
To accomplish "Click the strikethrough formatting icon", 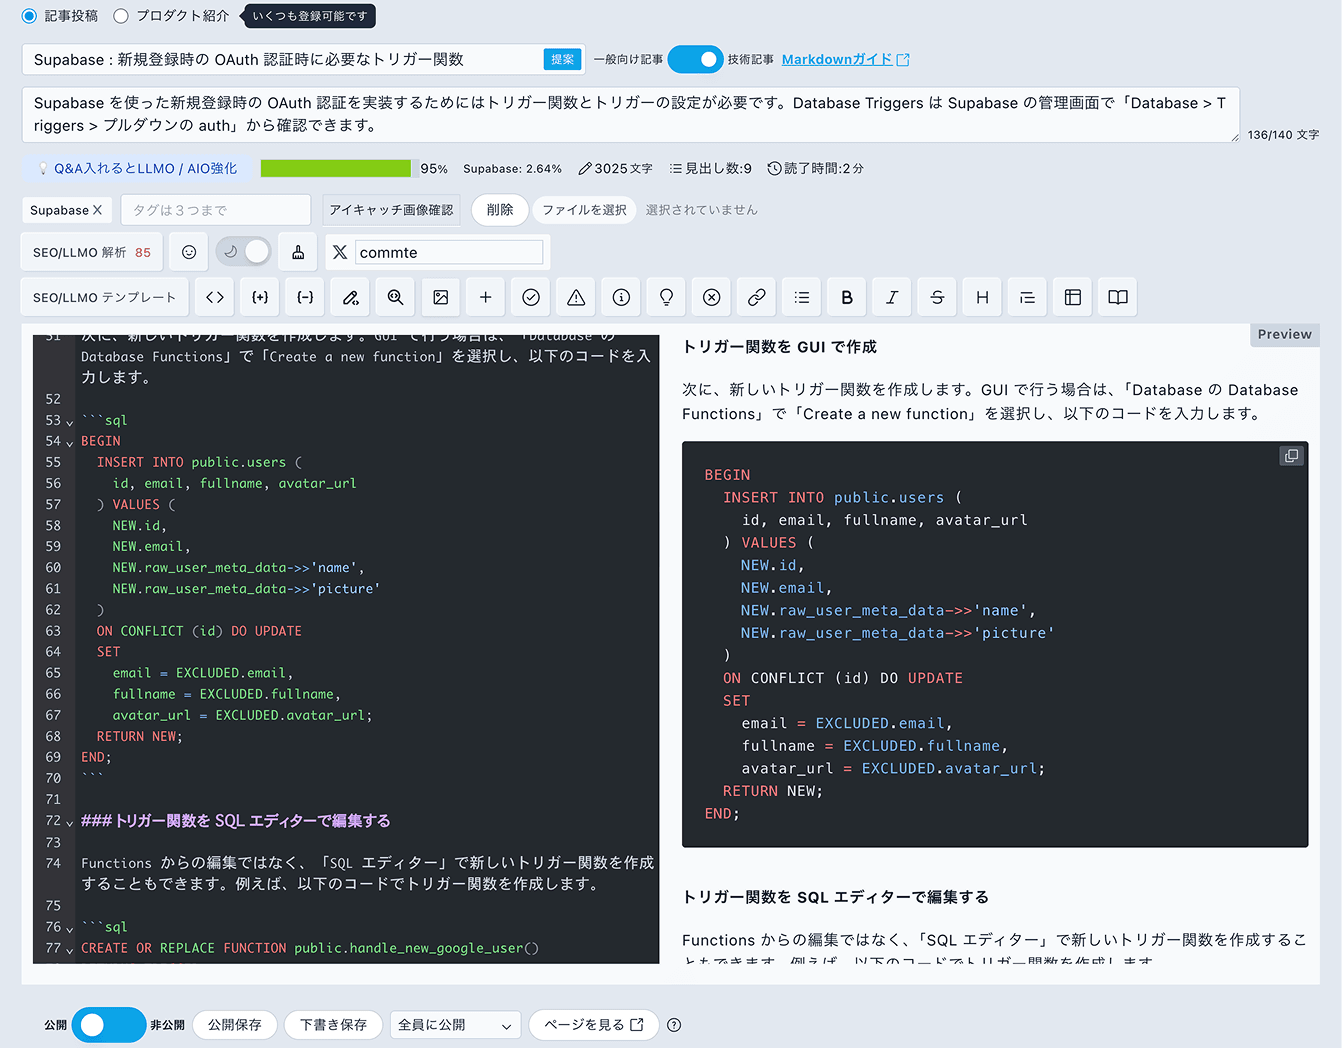I will (x=937, y=297).
